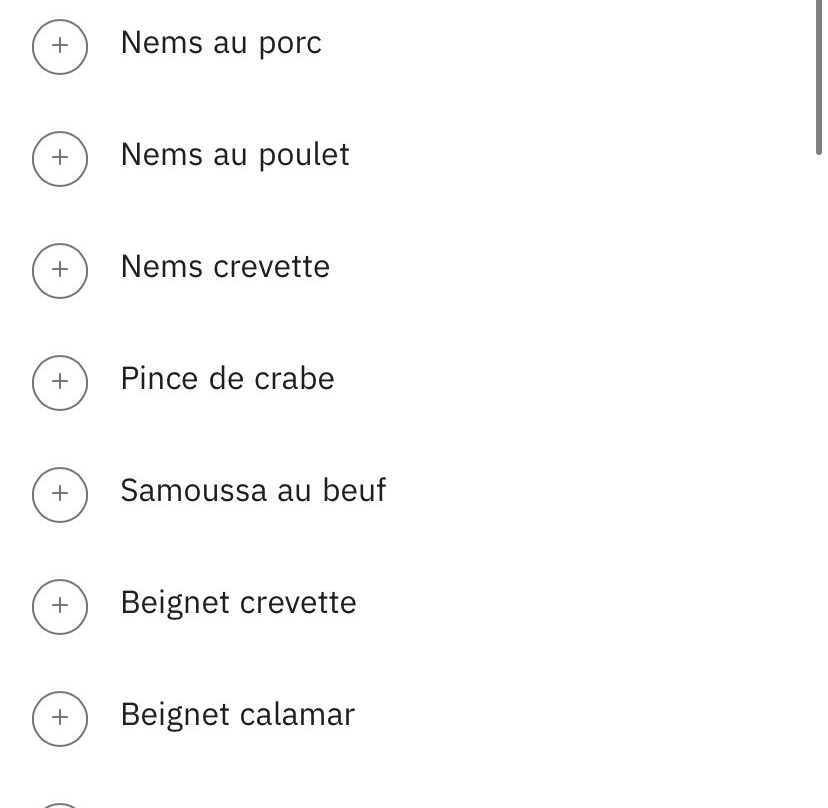Expand options for Pince de crabe row

pyautogui.click(x=60, y=382)
